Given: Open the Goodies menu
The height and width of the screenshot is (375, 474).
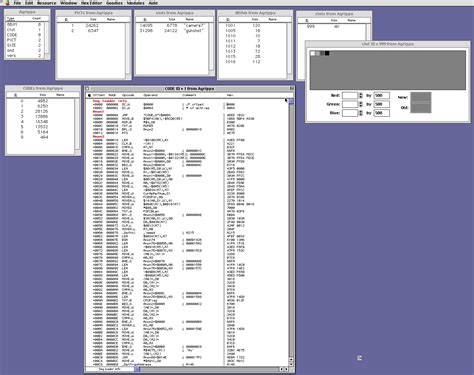Looking at the screenshot, I should click(x=114, y=3).
